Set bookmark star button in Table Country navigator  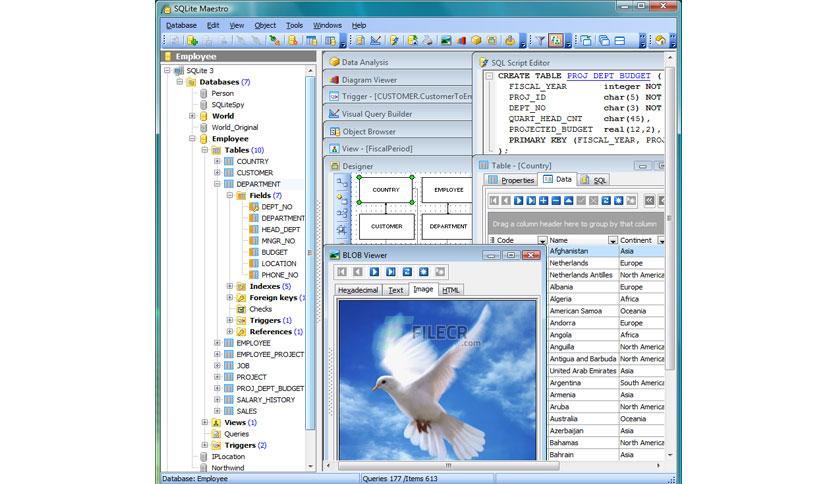coord(618,200)
